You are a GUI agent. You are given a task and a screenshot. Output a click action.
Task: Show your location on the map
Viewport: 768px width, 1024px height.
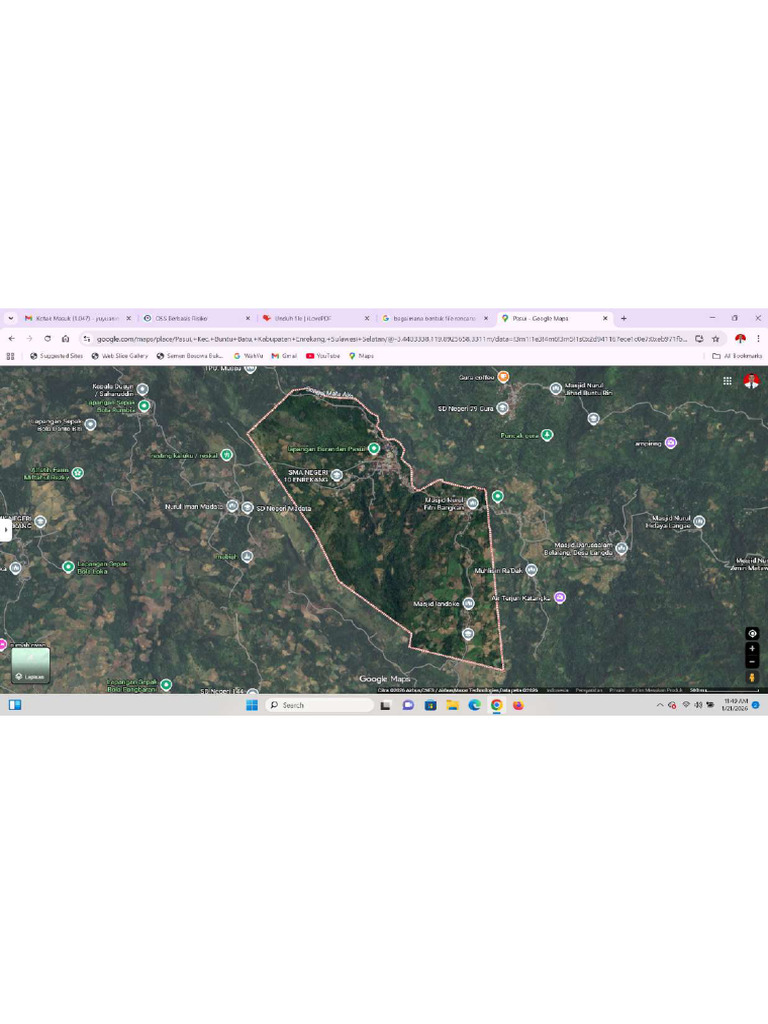click(x=752, y=633)
